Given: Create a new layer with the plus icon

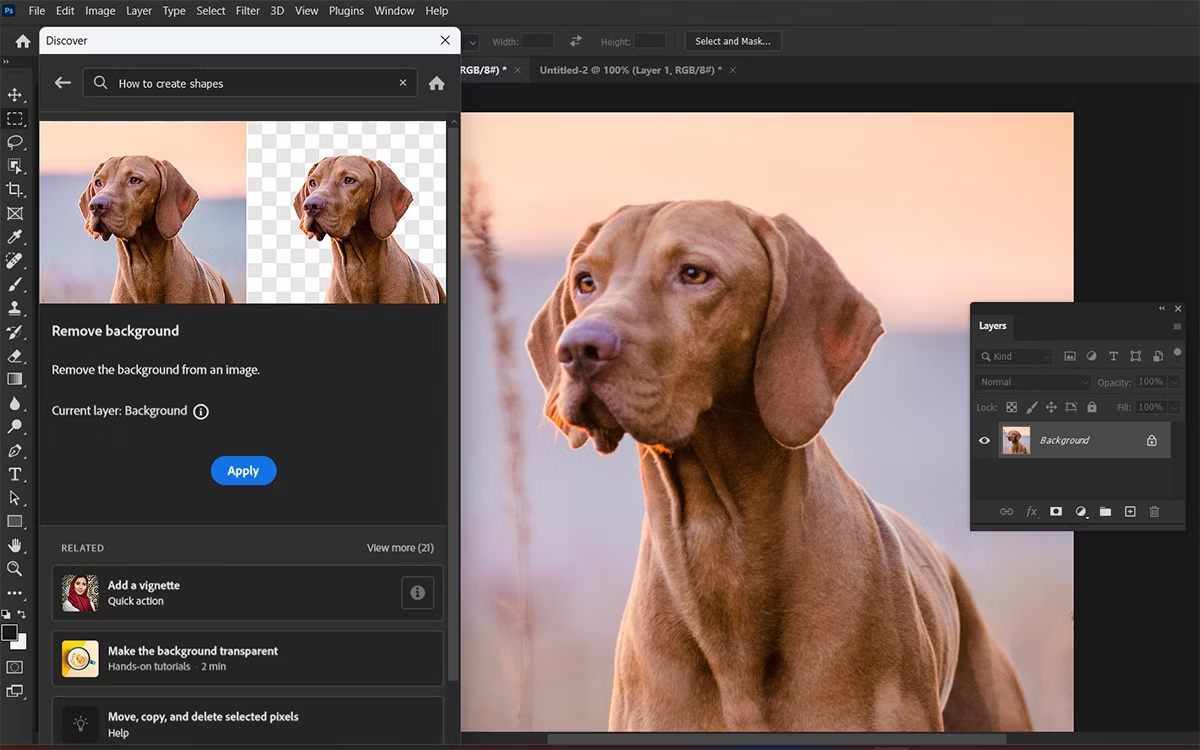Looking at the screenshot, I should [x=1130, y=511].
